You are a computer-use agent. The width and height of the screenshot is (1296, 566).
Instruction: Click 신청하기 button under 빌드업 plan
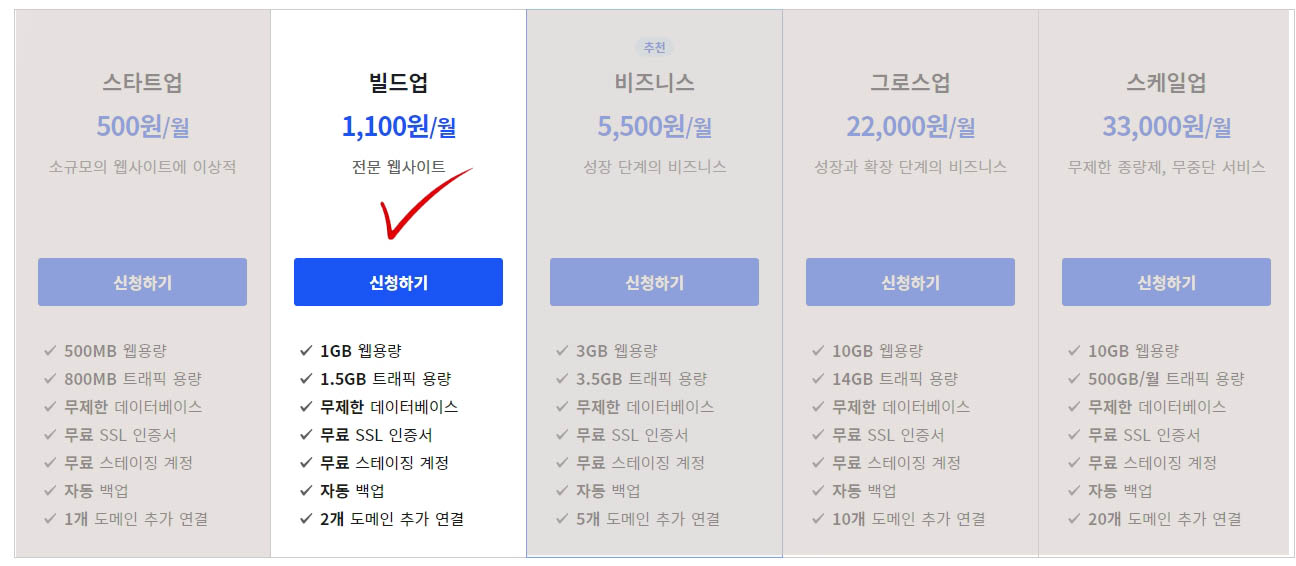398,282
